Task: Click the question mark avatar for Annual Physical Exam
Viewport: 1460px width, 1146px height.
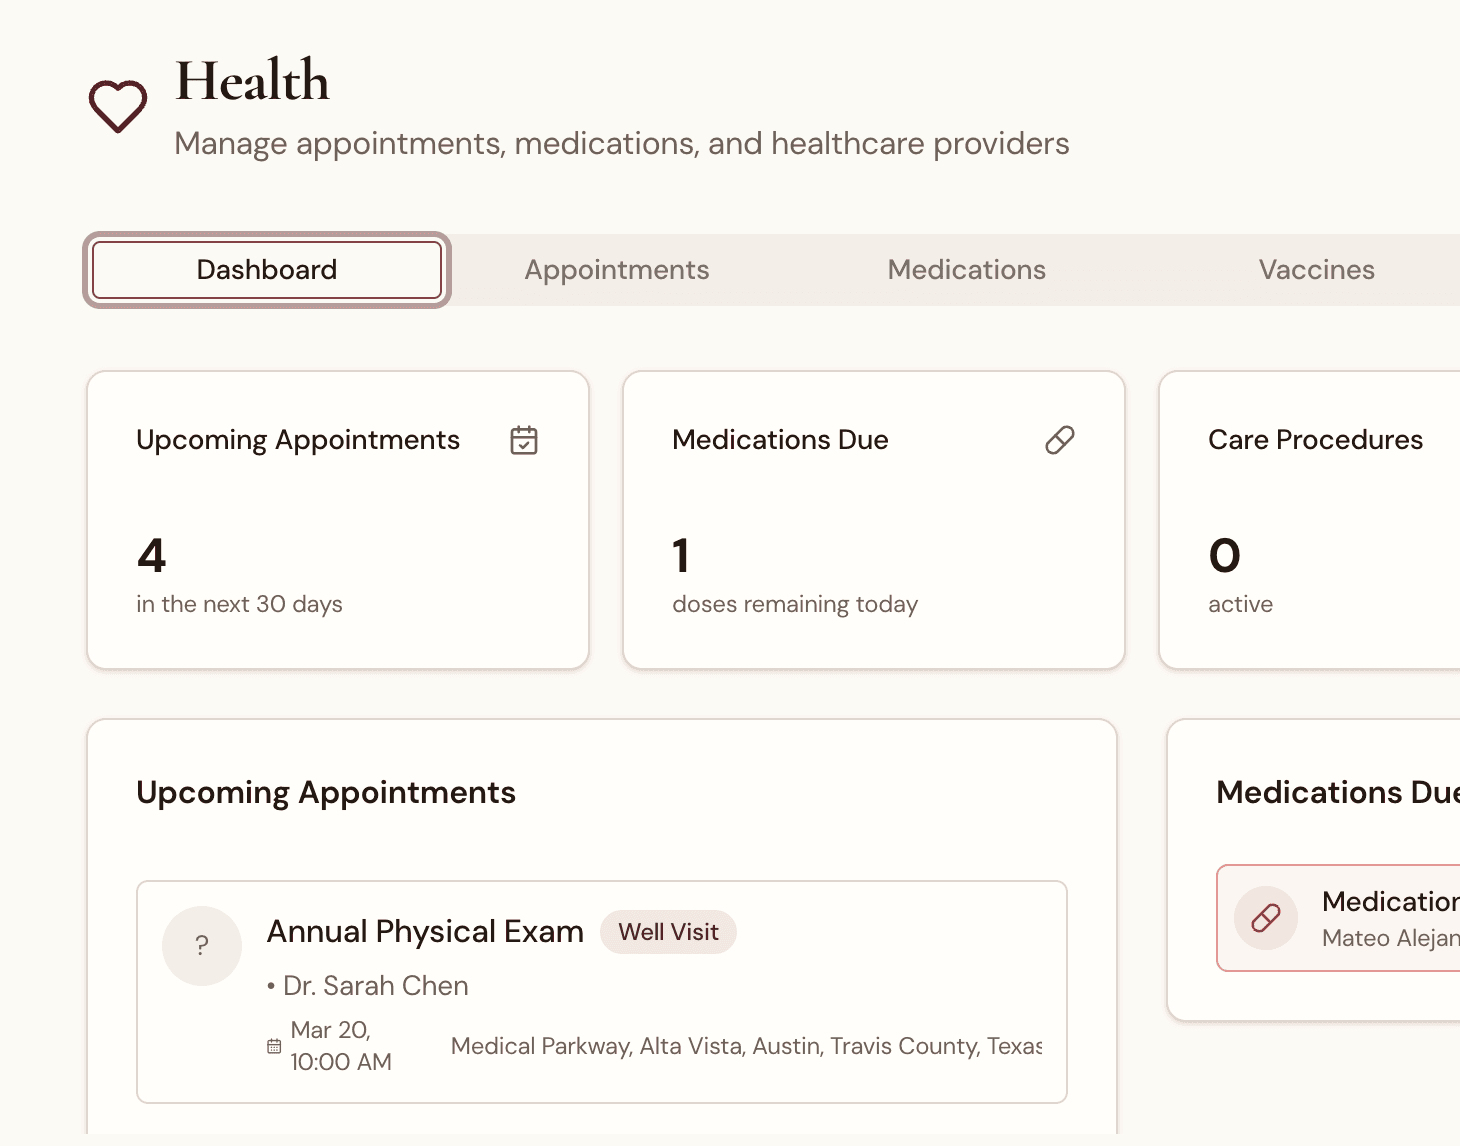Action: tap(202, 945)
